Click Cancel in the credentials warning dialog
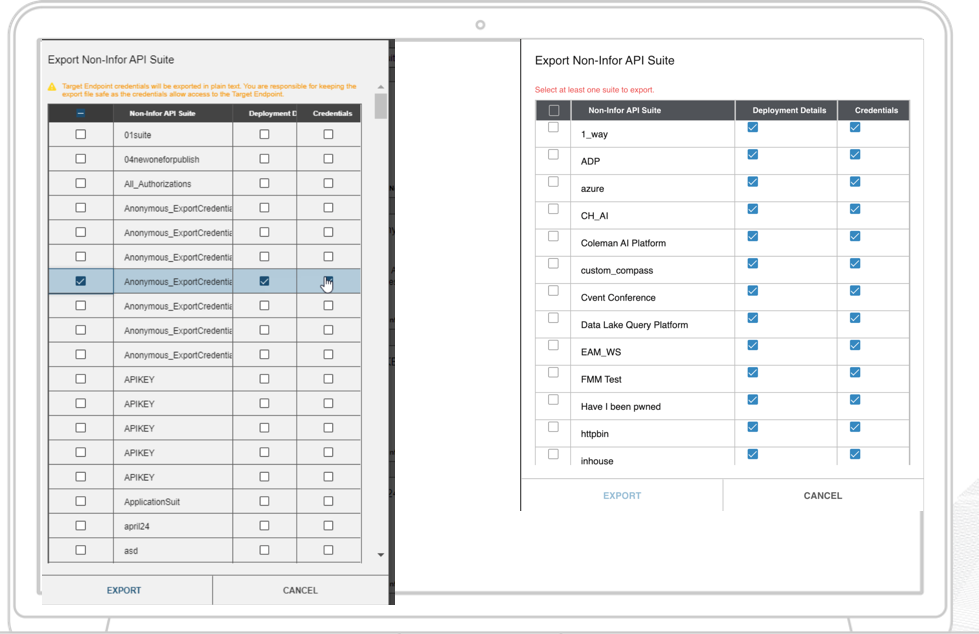 (x=300, y=590)
